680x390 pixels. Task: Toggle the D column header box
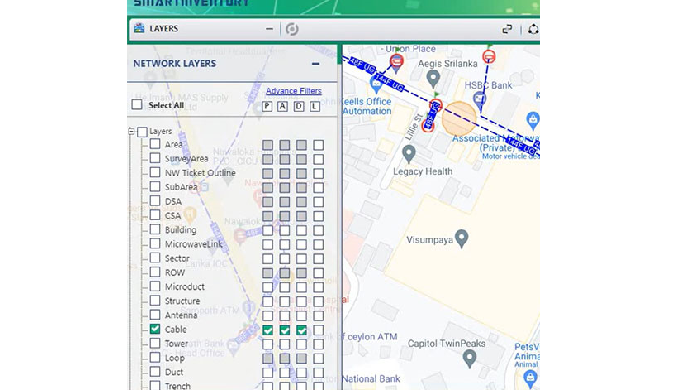[x=299, y=106]
